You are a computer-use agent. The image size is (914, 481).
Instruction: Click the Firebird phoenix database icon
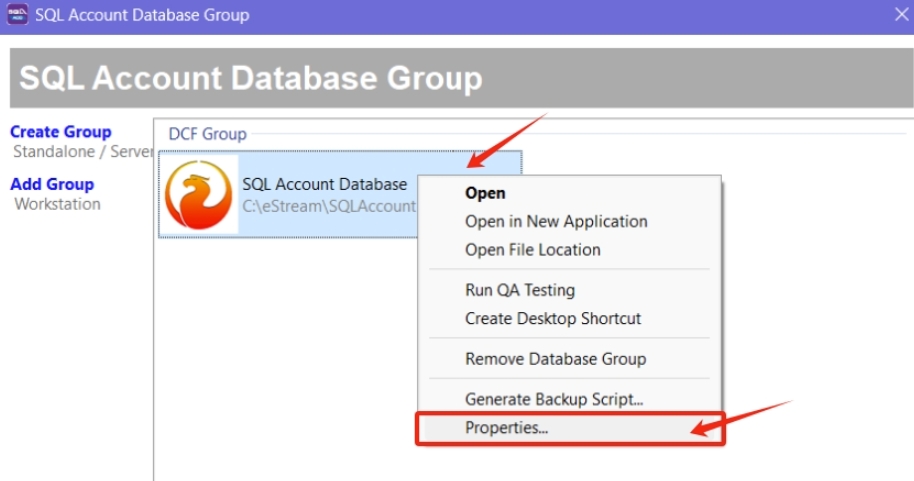[x=197, y=195]
